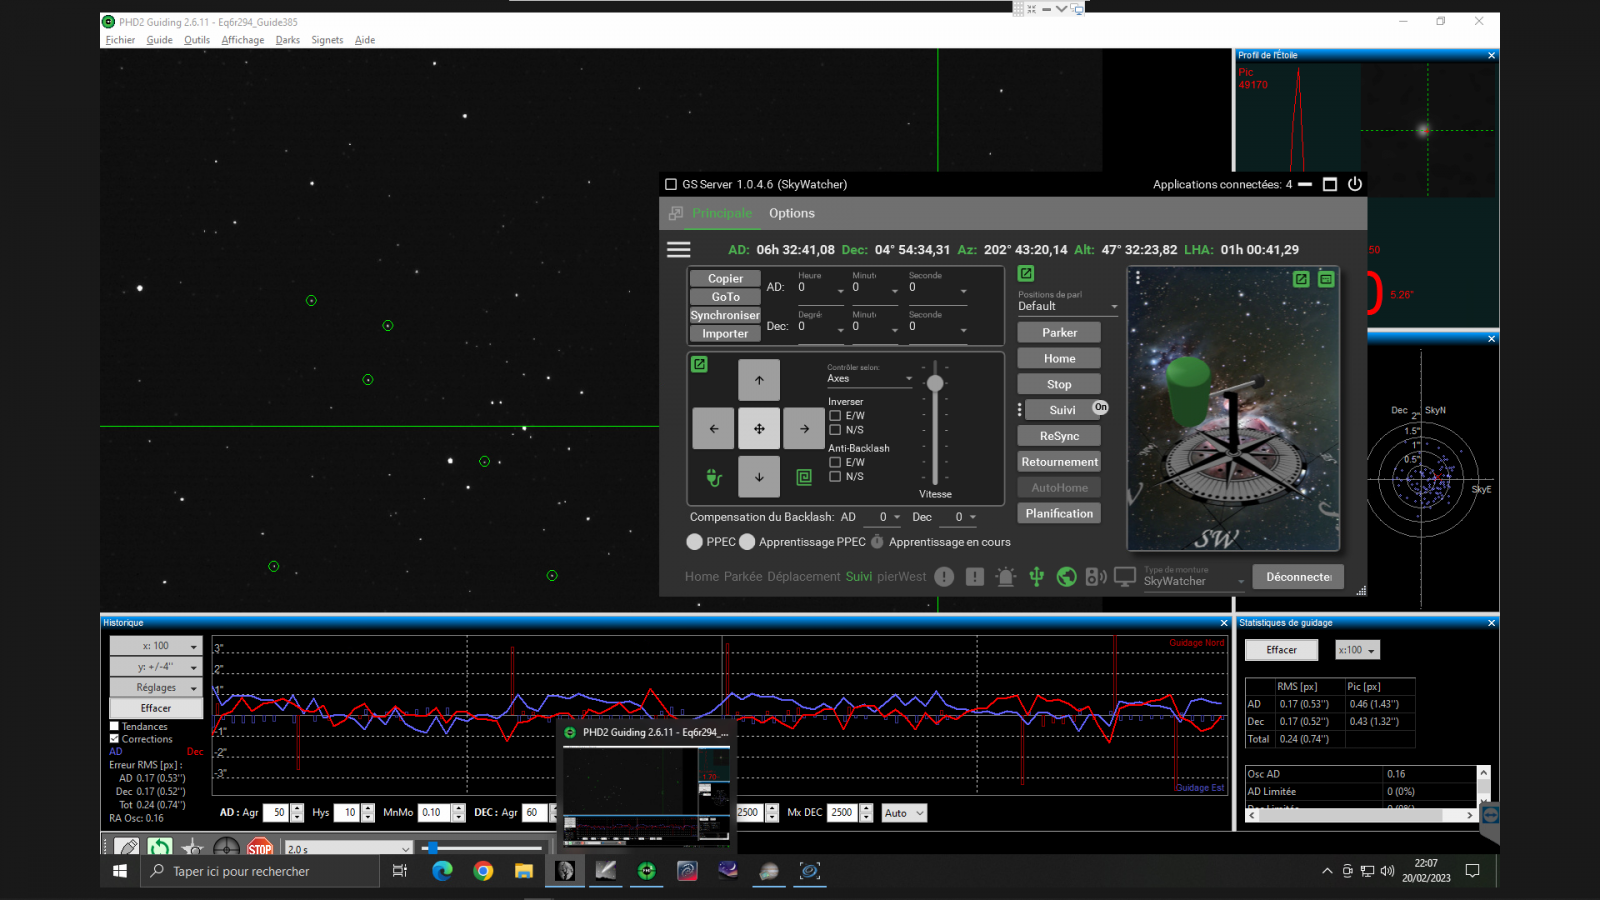Viewport: 1600px width, 900px height.
Task: Click the monitor icon in GS Server status bar
Action: tap(1125, 577)
